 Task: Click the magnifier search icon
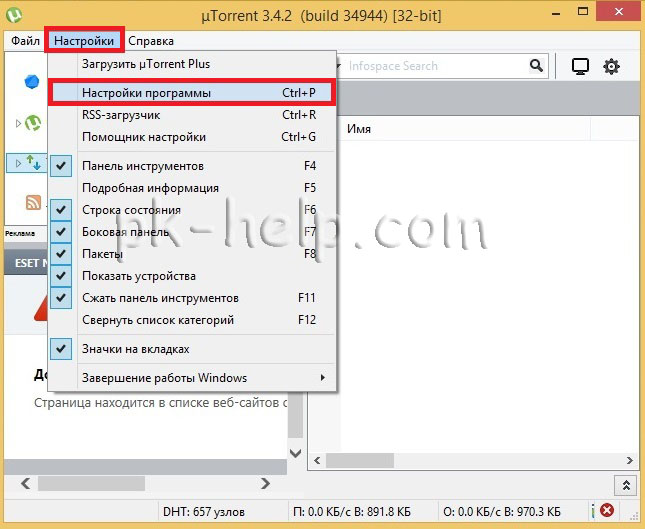(x=536, y=65)
